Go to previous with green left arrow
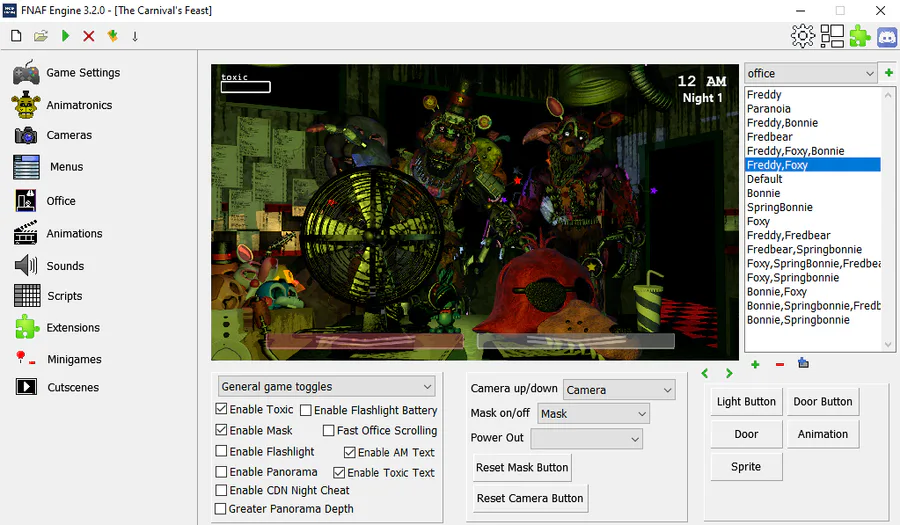This screenshot has width=900, height=525. 705,374
